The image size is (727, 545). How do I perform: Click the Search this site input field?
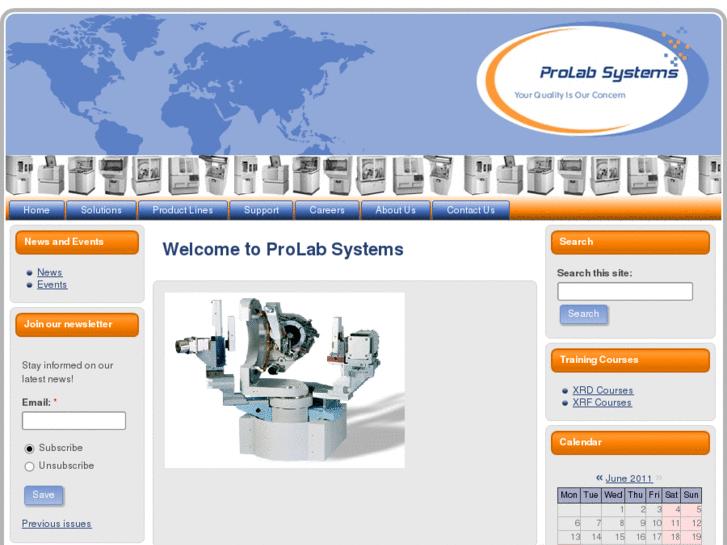pos(625,291)
